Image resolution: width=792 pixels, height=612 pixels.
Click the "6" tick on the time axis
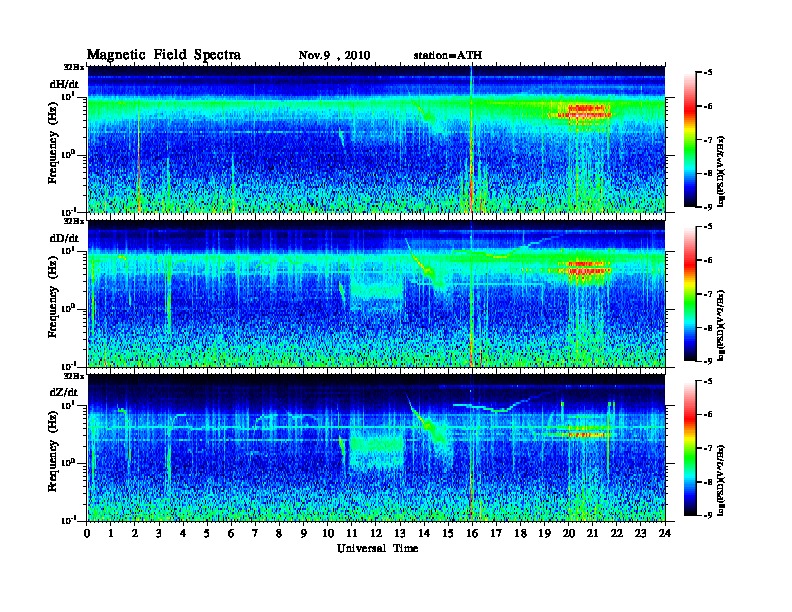tap(231, 533)
